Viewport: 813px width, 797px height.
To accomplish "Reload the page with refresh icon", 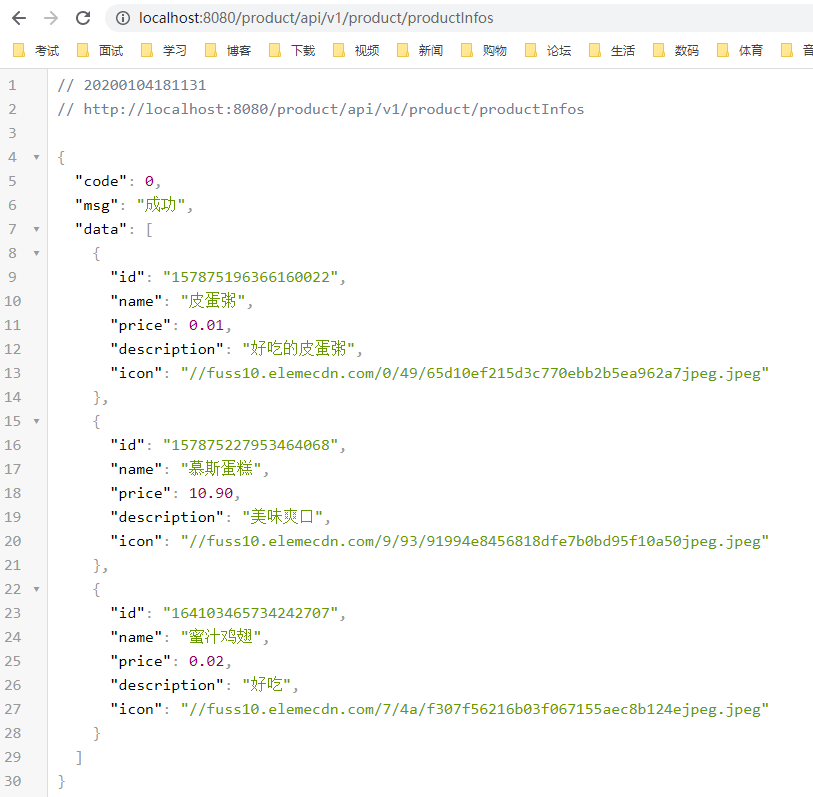I will click(x=83, y=18).
